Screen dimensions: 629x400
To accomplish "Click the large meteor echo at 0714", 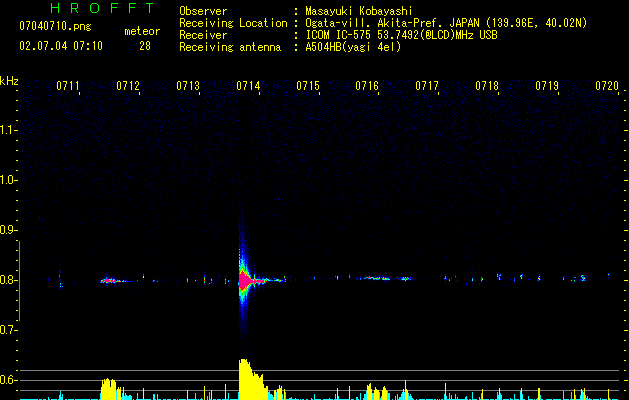I will [245, 280].
